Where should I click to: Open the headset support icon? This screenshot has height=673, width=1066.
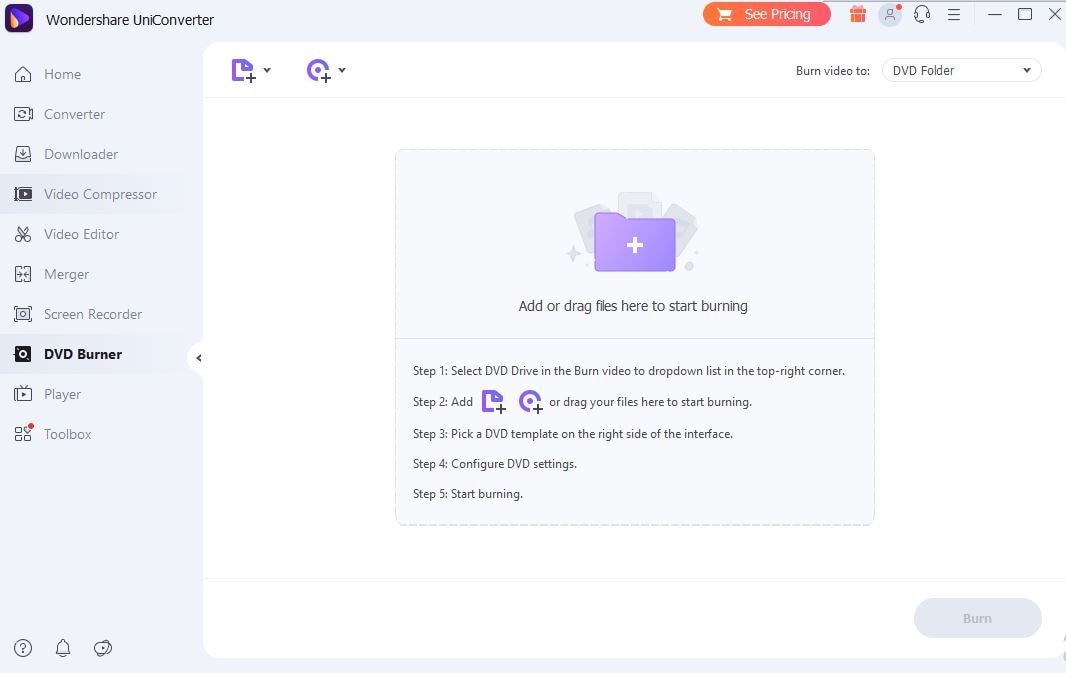[922, 14]
